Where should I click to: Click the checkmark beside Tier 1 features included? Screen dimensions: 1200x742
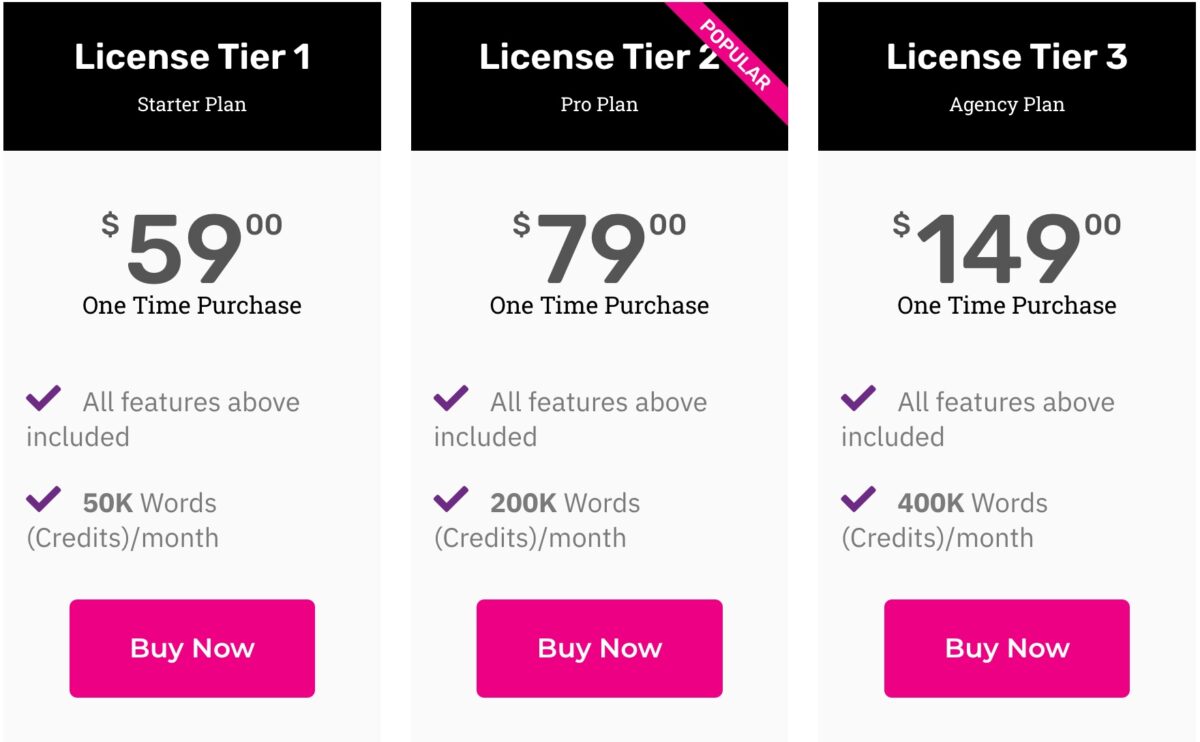(x=44, y=399)
